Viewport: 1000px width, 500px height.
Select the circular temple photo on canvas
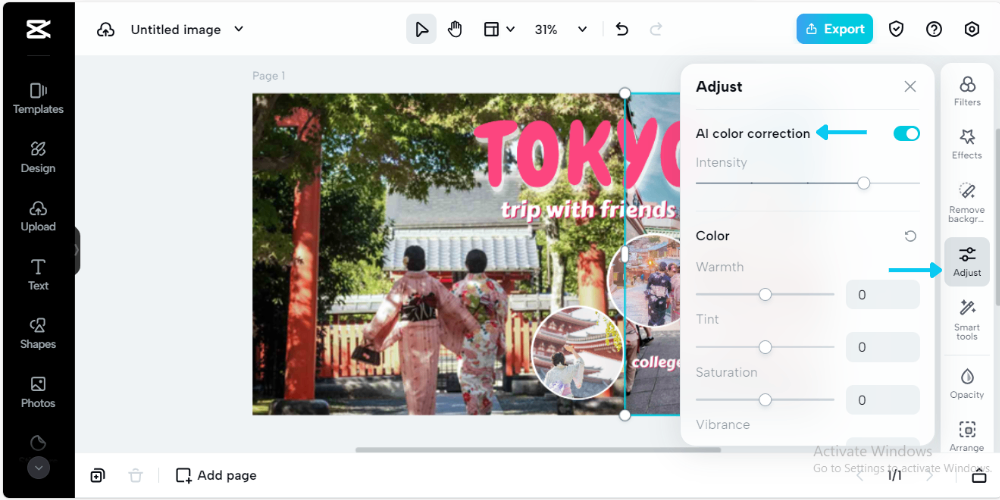(x=577, y=353)
